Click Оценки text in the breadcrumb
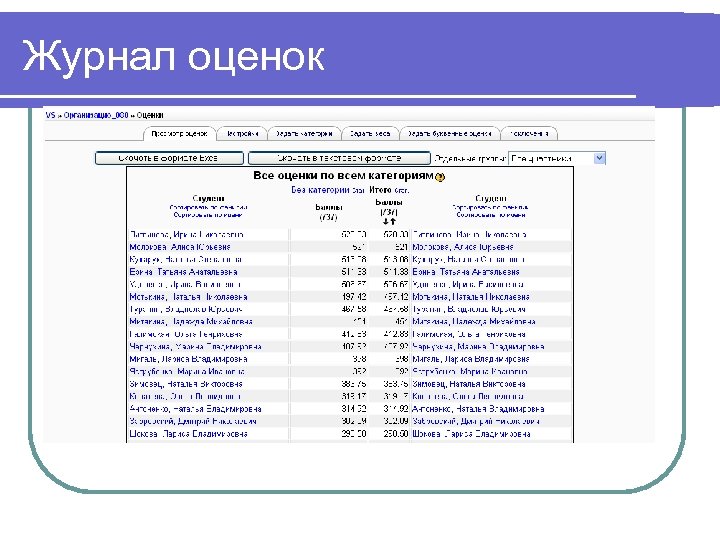This screenshot has height=540, width=720. coord(150,115)
